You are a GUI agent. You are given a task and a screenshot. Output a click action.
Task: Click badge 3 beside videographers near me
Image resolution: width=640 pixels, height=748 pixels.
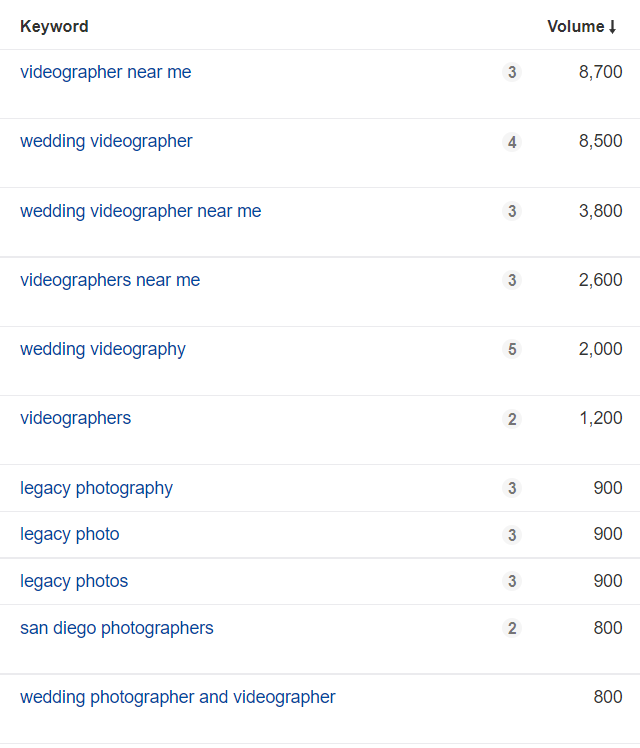(512, 280)
